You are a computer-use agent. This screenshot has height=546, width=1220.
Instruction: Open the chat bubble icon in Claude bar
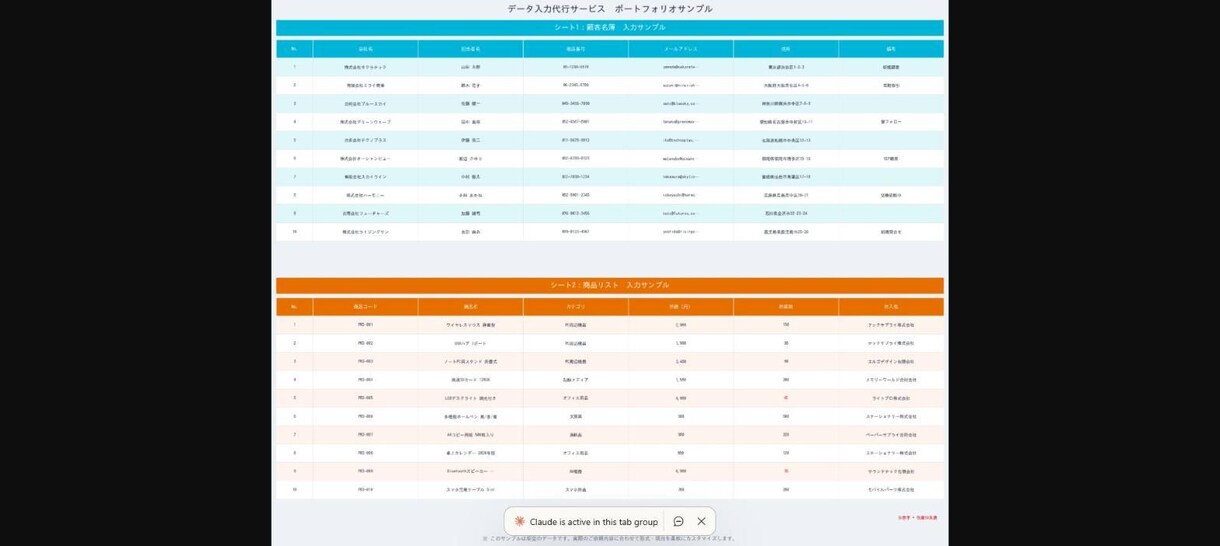pyautogui.click(x=678, y=521)
